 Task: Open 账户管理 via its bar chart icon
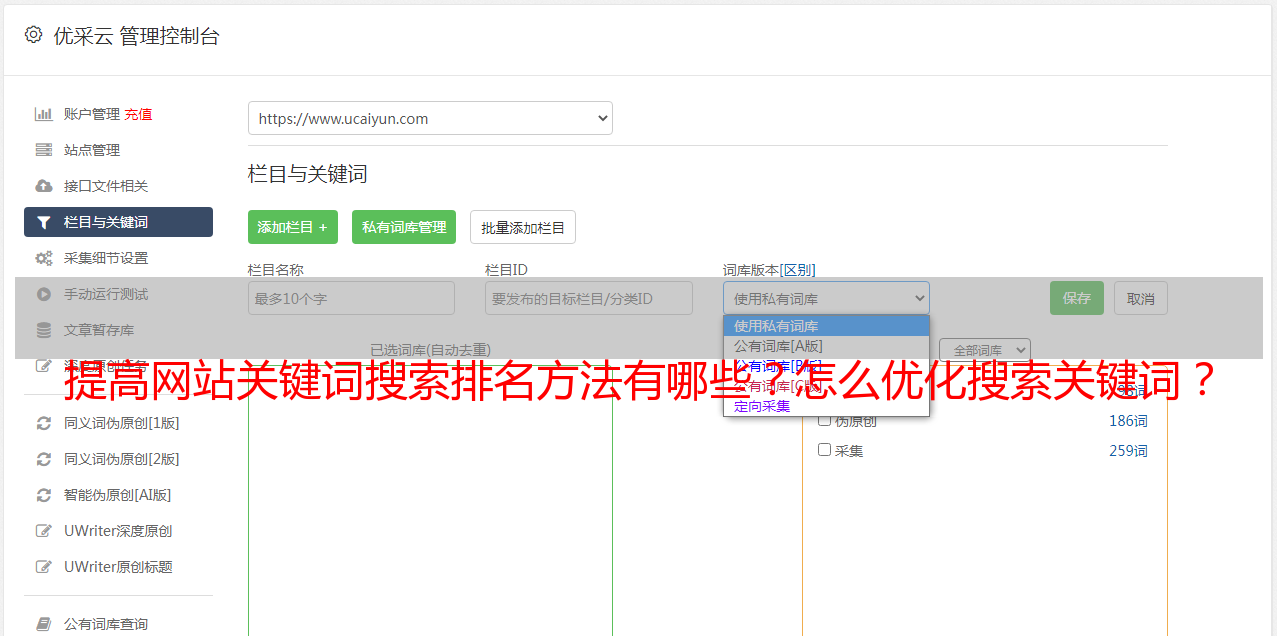44,114
